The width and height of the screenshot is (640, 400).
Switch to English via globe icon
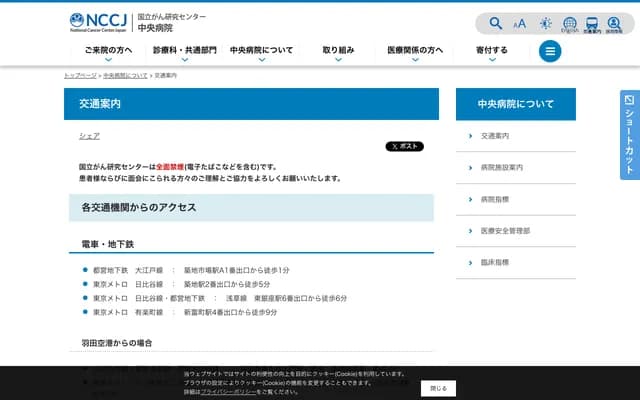[x=569, y=24]
